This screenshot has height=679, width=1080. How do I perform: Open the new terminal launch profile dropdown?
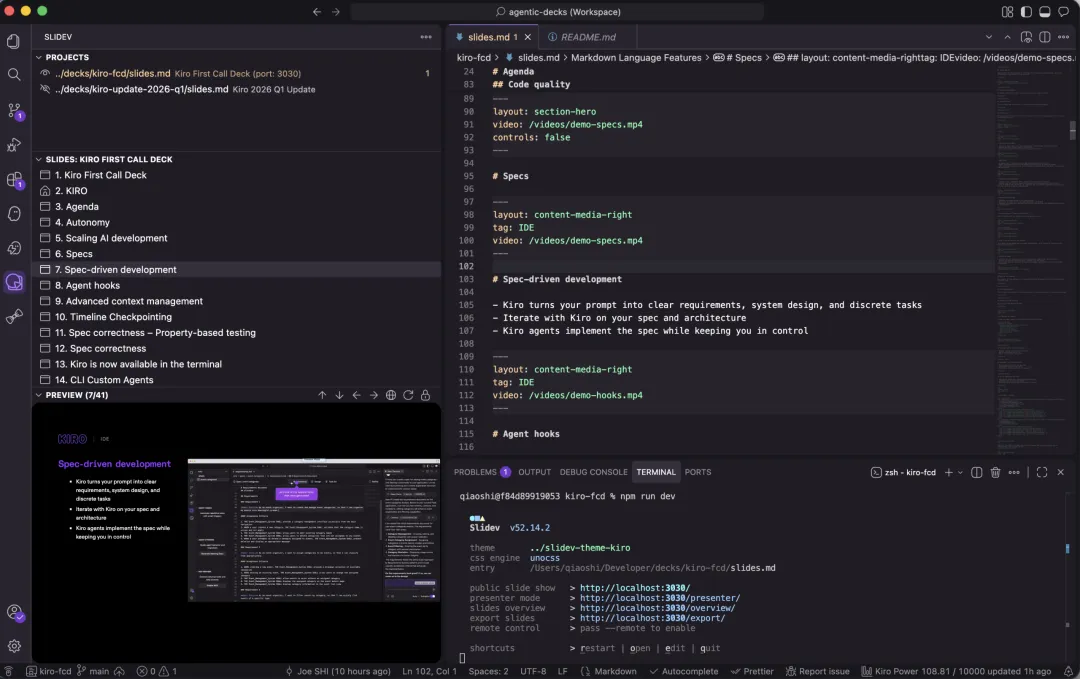(x=960, y=472)
